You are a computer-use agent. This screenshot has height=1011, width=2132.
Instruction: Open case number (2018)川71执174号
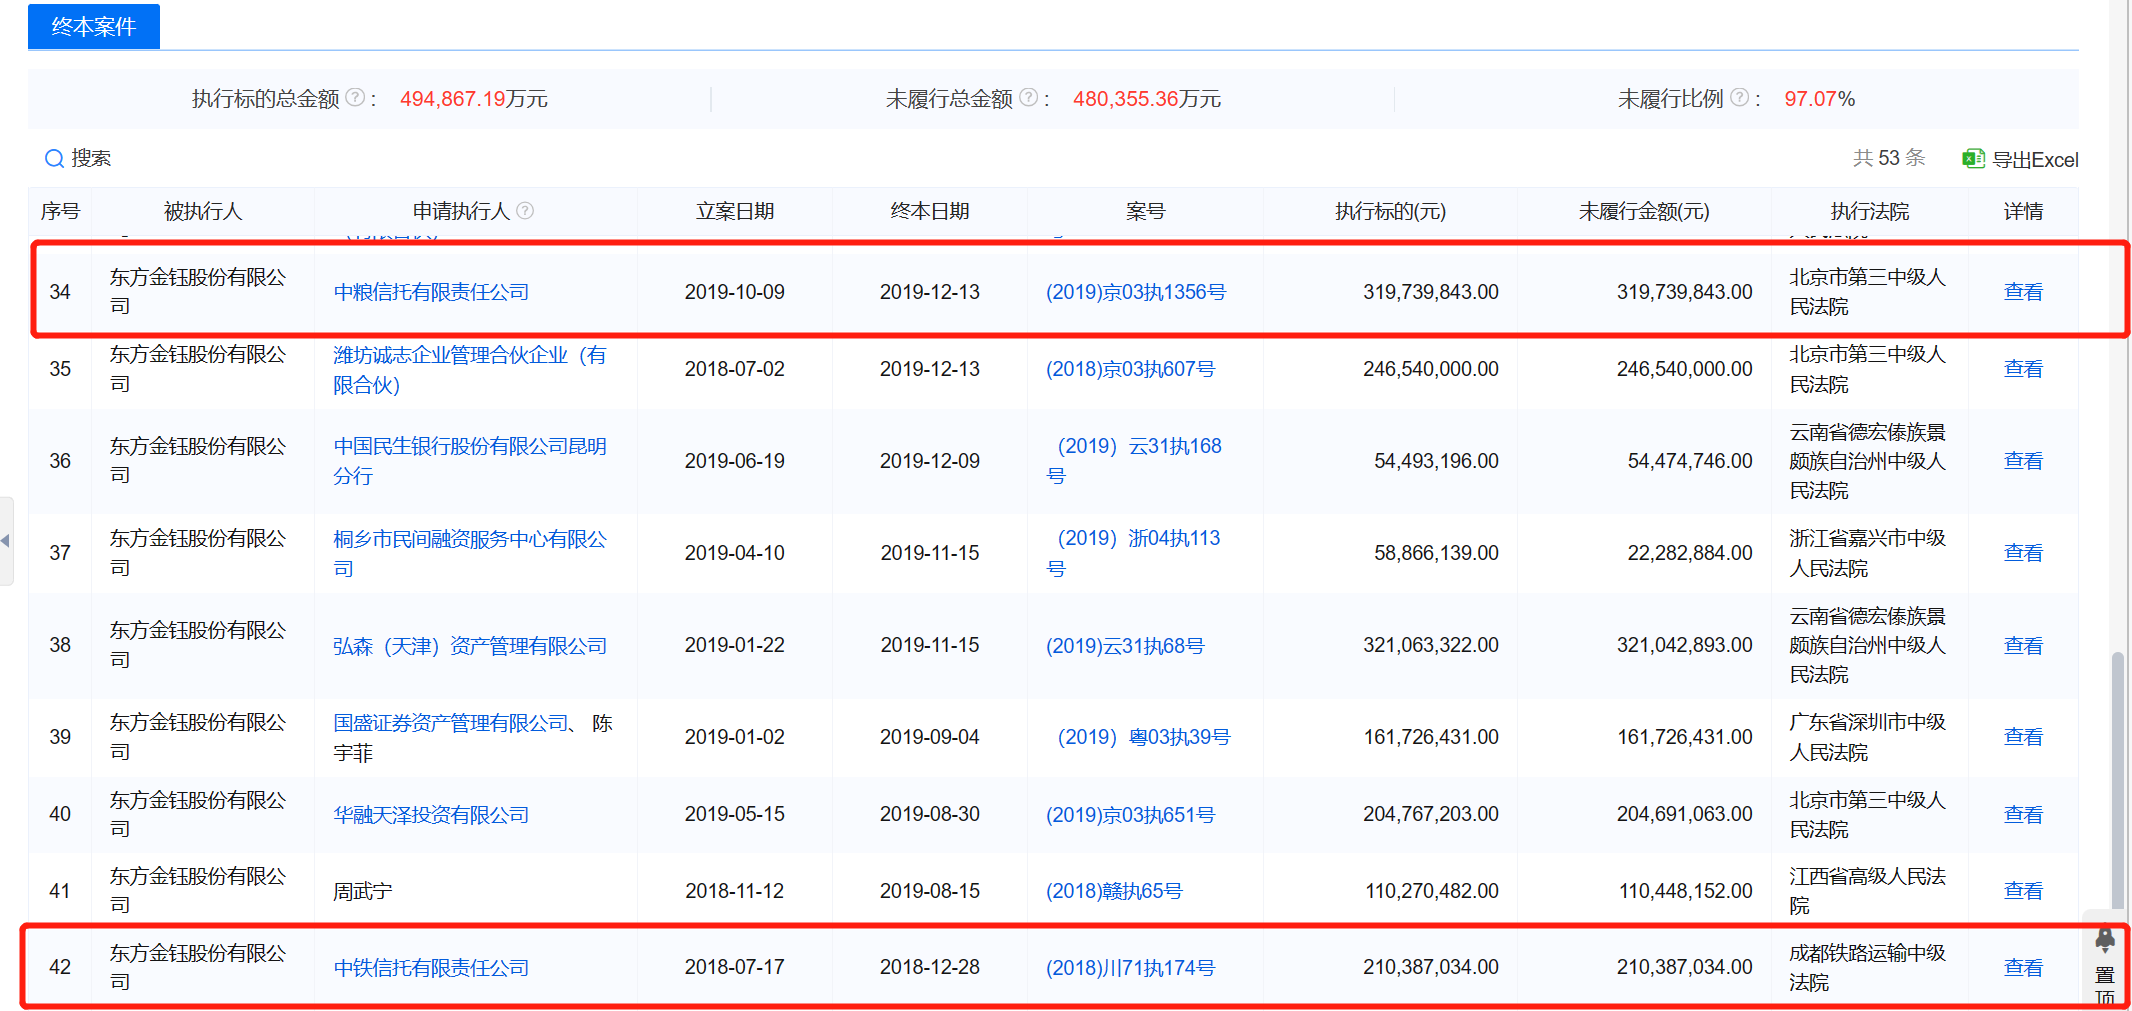1131,968
